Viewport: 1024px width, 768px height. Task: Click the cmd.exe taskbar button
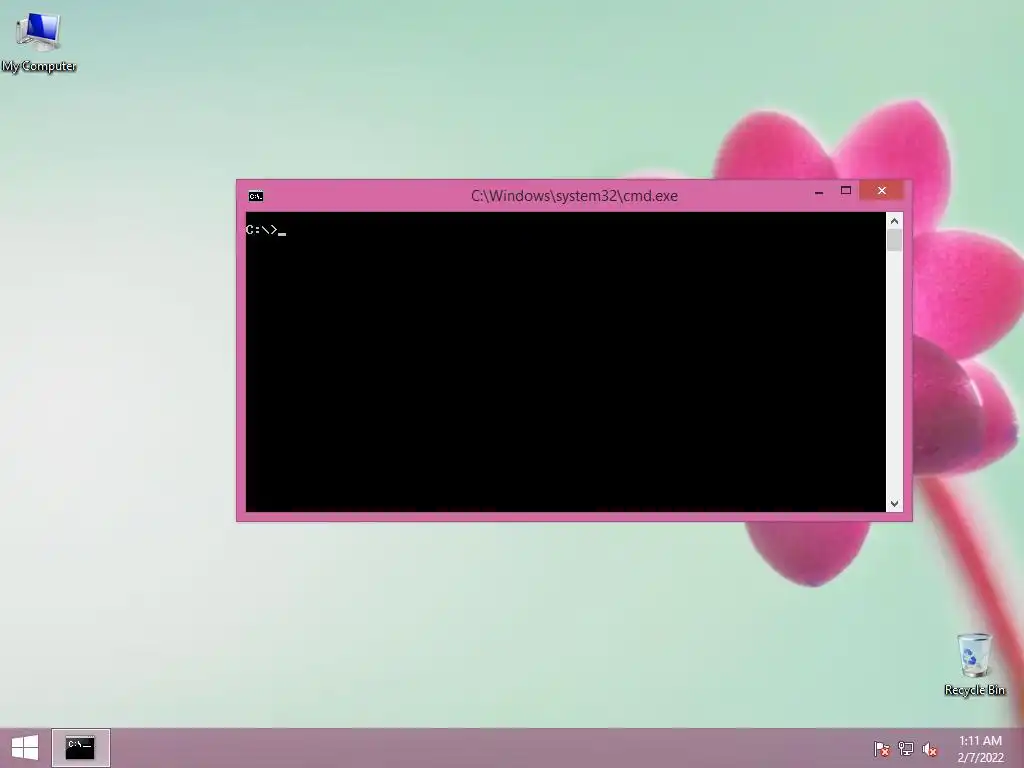click(x=80, y=748)
